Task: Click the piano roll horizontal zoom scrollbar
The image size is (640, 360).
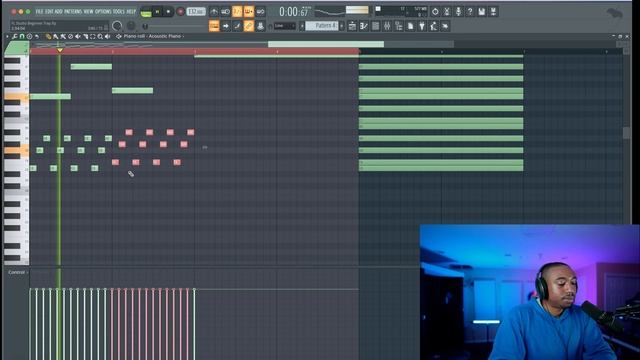Action: 326,44
